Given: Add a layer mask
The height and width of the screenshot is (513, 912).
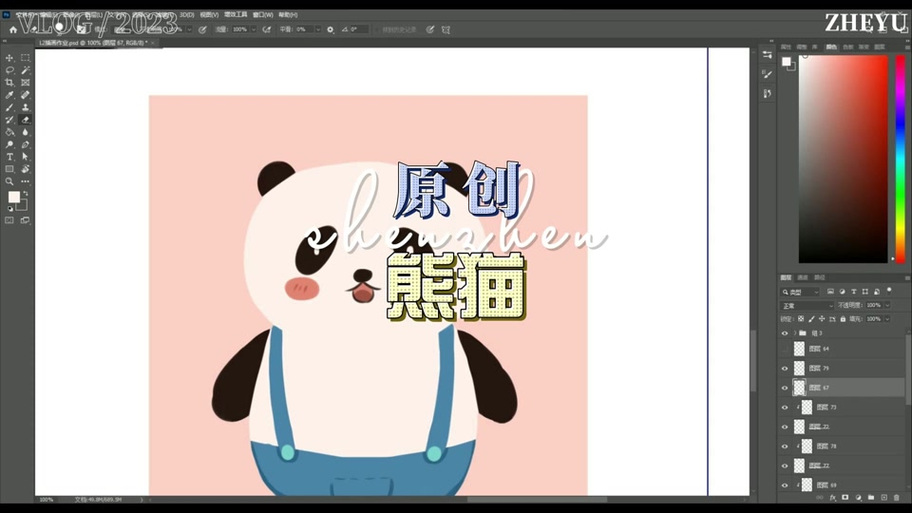Looking at the screenshot, I should (x=845, y=498).
